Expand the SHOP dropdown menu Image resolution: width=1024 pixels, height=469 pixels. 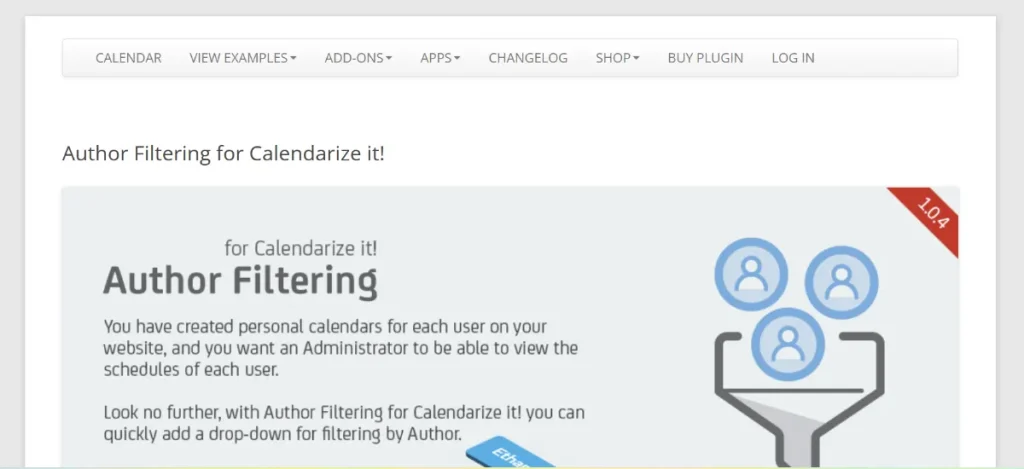(617, 58)
